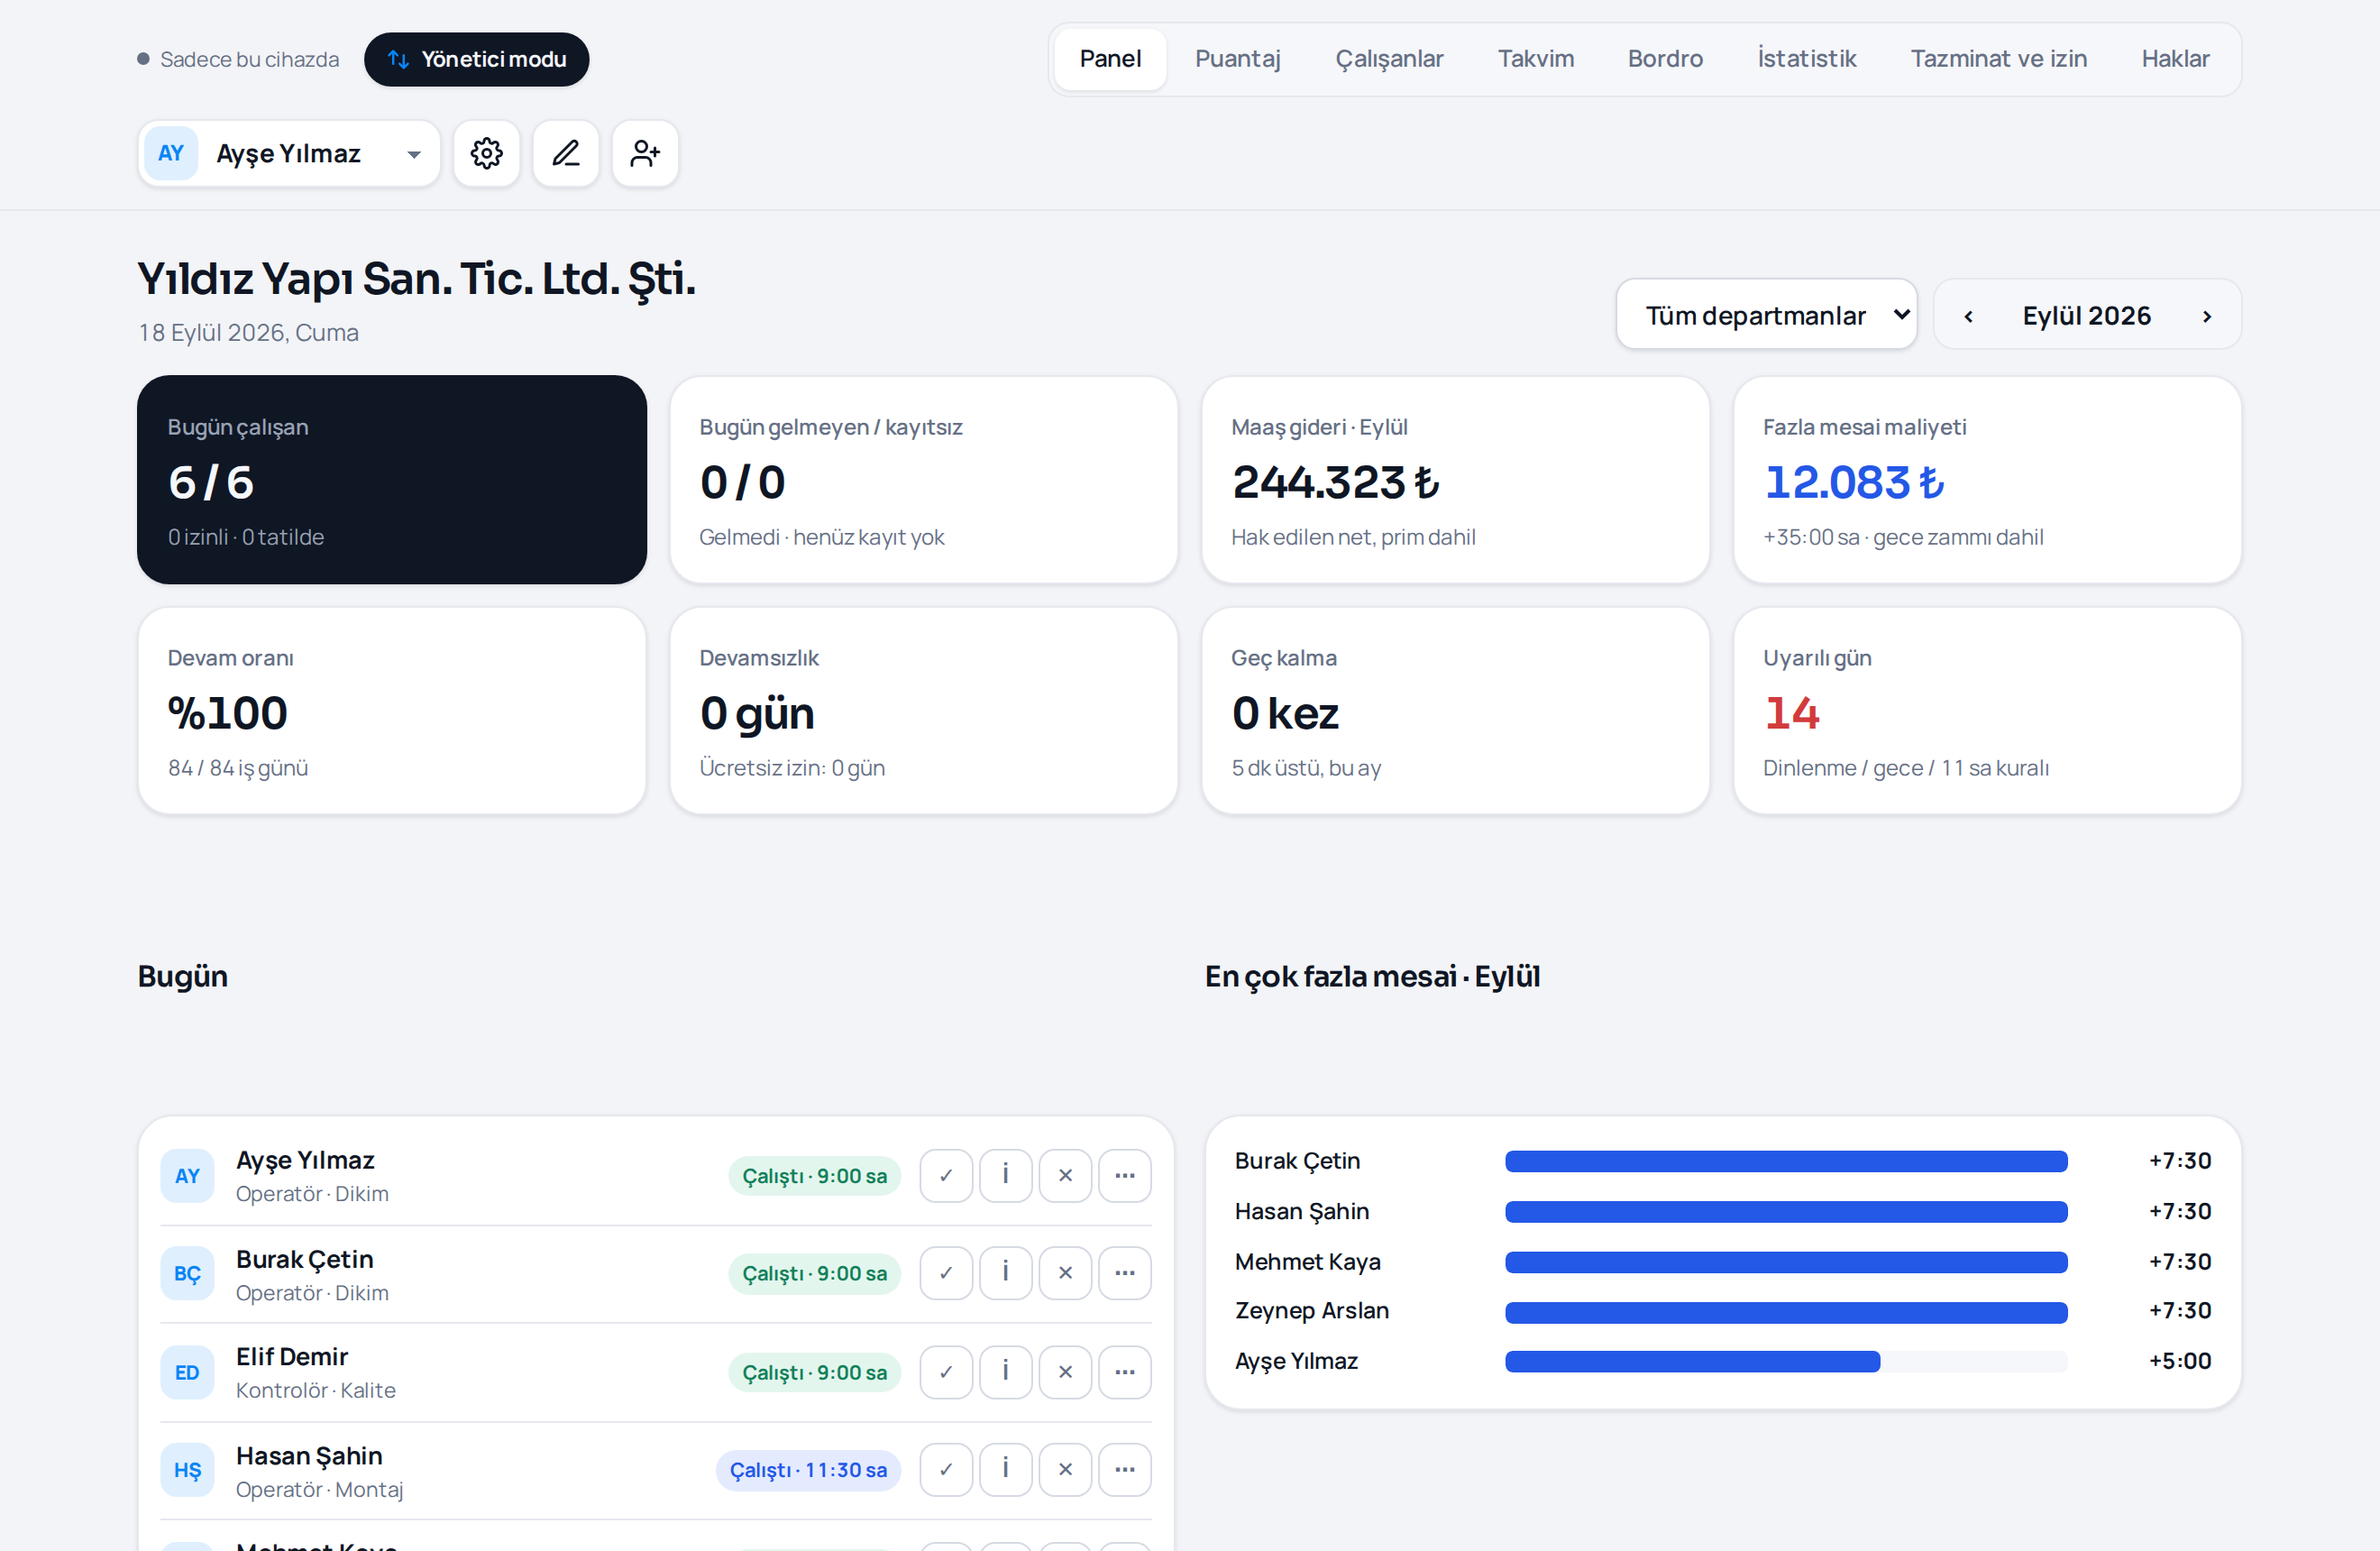The image size is (2380, 1551).
Task: Click Ayşe Yılmaz's +5:00 overtime bar
Action: (x=1786, y=1361)
